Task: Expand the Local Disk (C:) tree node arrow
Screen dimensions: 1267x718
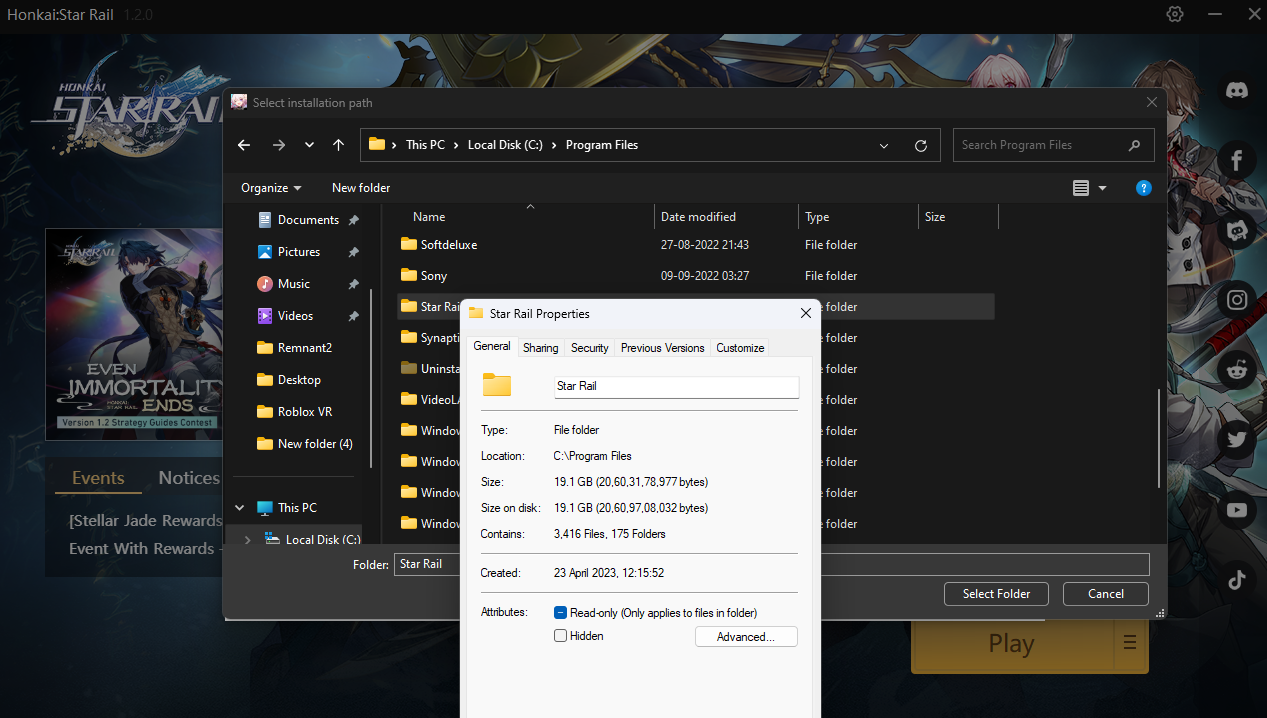Action: coord(248,540)
